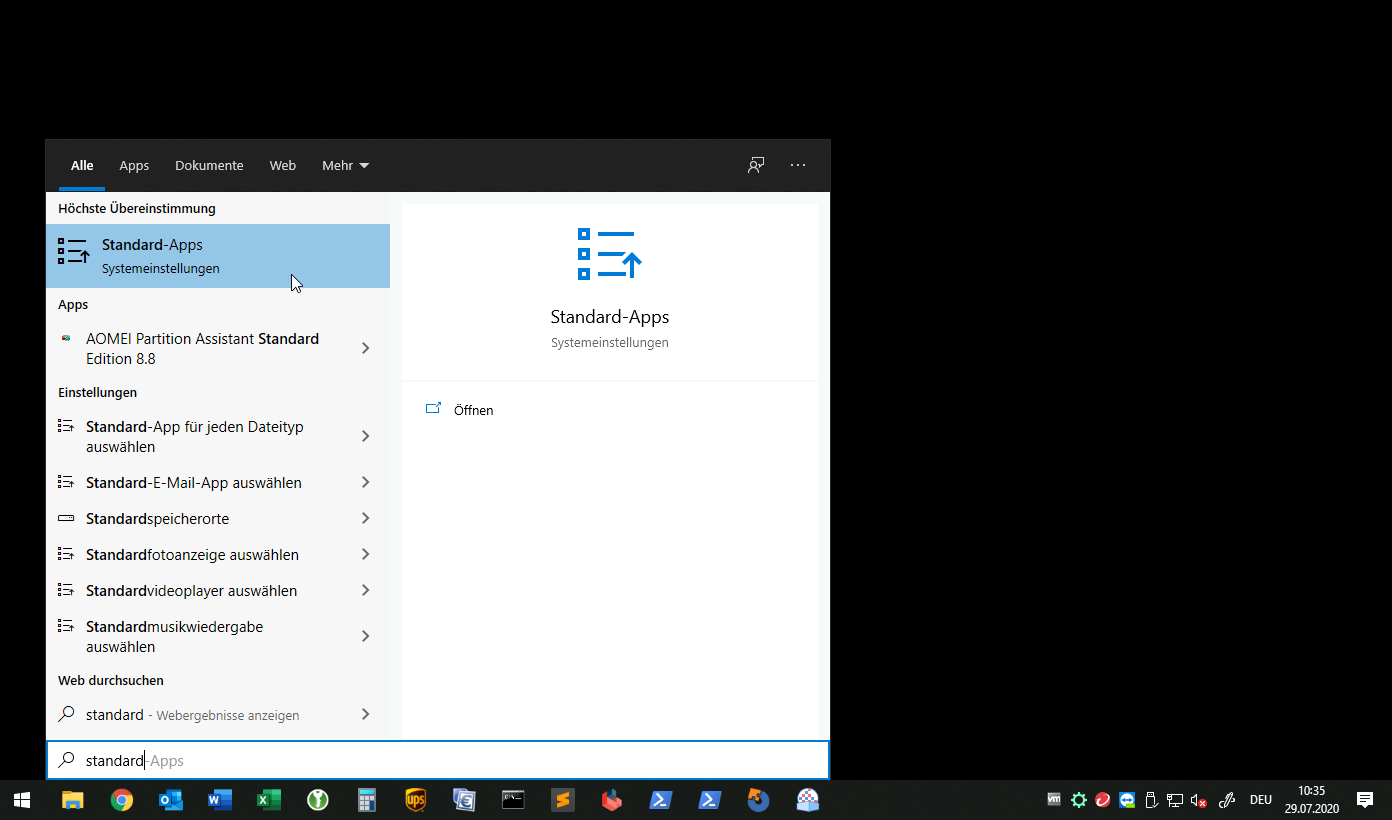1392x820 pixels.
Task: Open Word from the taskbar
Action: point(219,799)
